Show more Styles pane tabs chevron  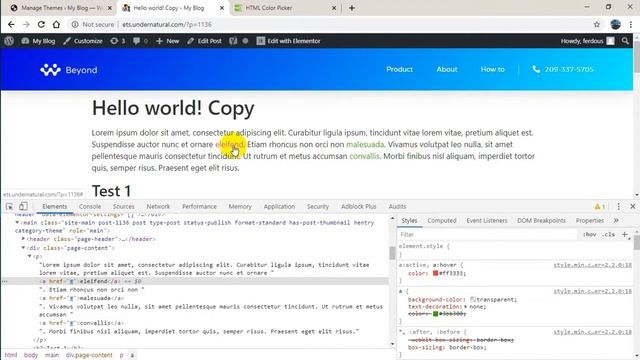pos(616,220)
